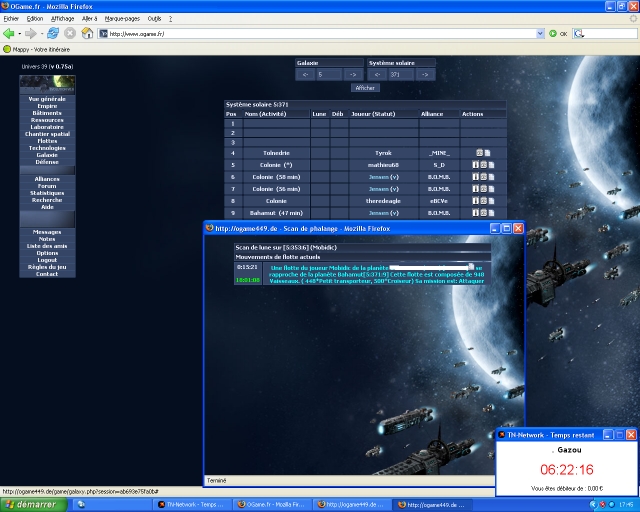Click the espionage icon in Bahamut's row
640x512 pixels.
[x=476, y=213]
